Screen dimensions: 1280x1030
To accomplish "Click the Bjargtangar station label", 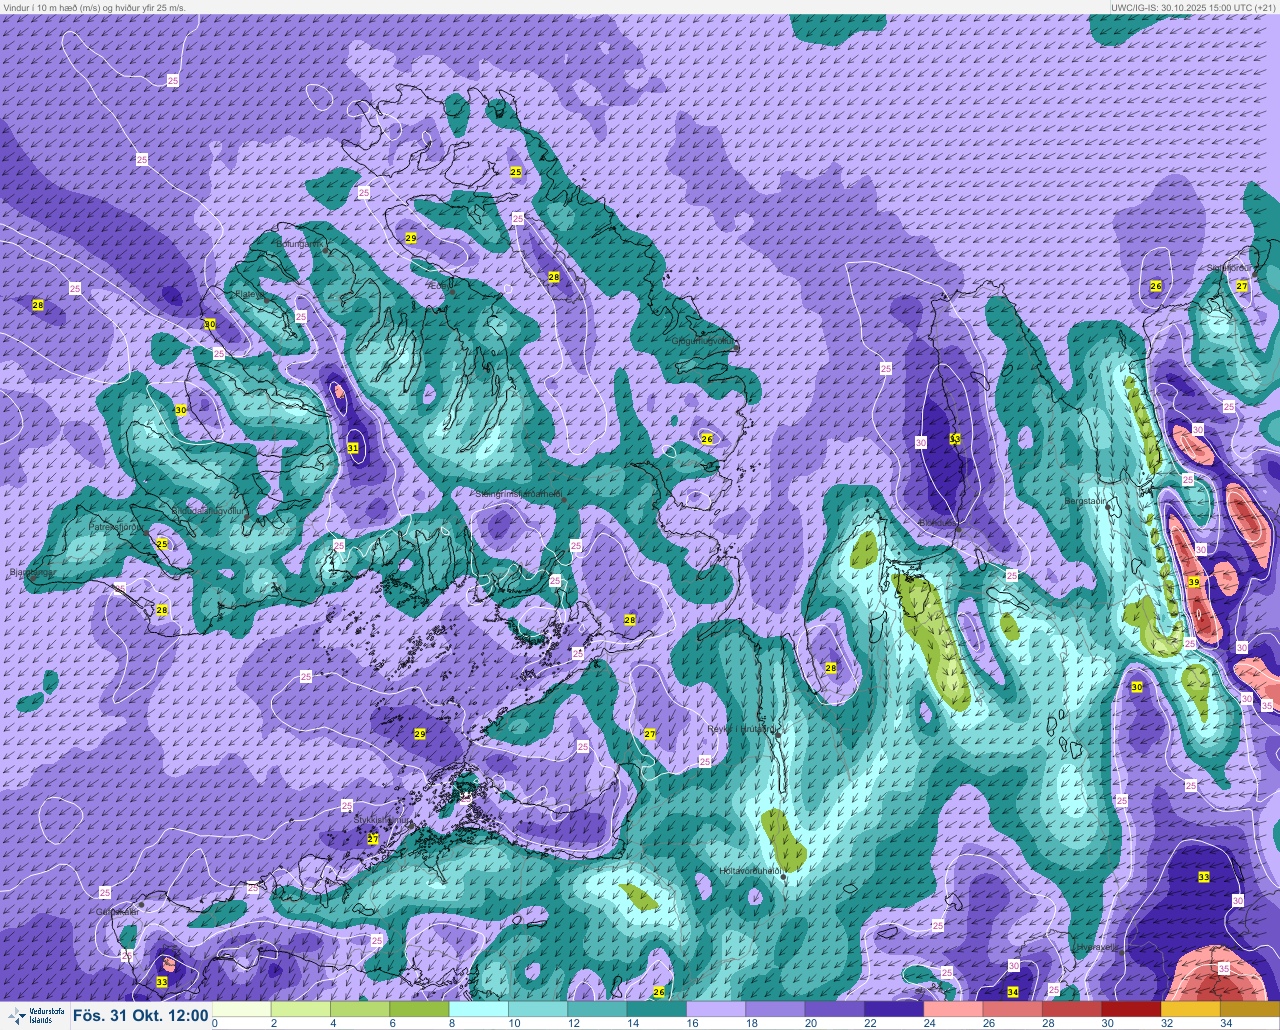I will coord(31,573).
